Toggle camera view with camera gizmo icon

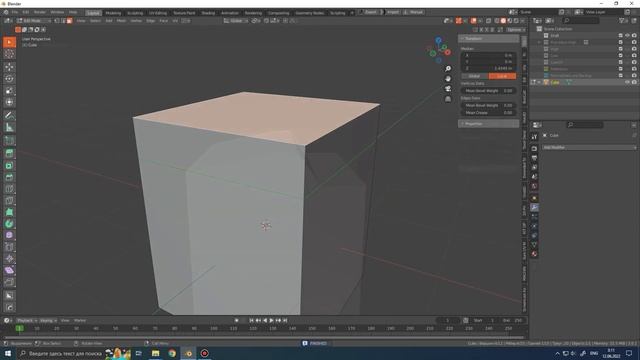(448, 89)
